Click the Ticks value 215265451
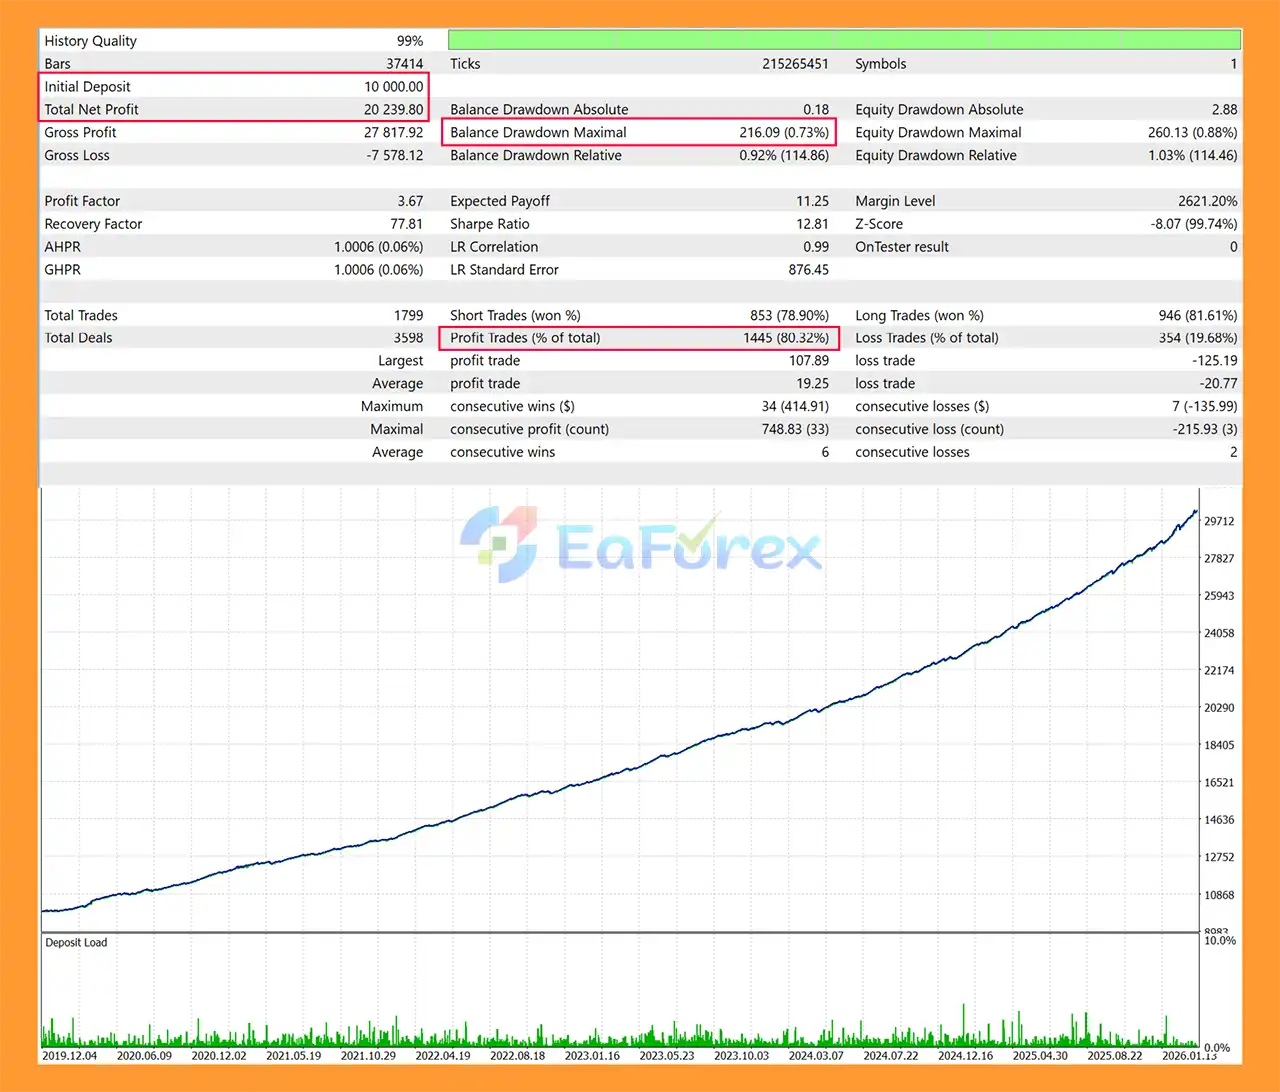1280x1092 pixels. pos(795,64)
